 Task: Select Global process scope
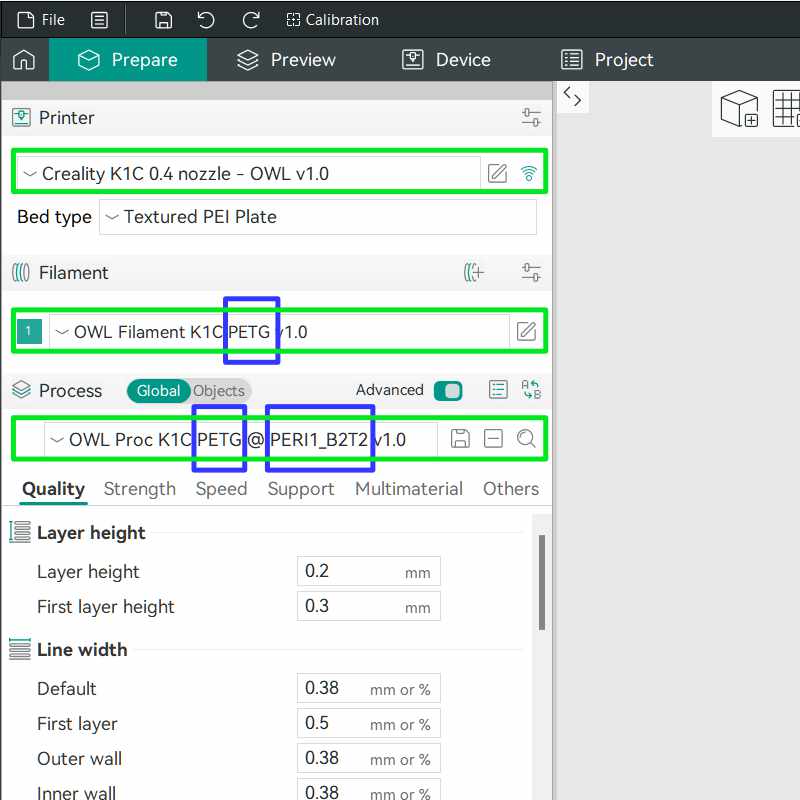pyautogui.click(x=158, y=391)
